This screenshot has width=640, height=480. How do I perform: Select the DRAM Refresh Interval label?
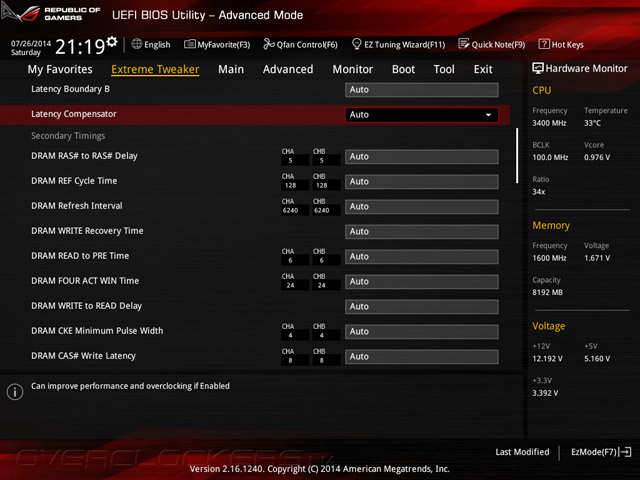click(x=77, y=206)
